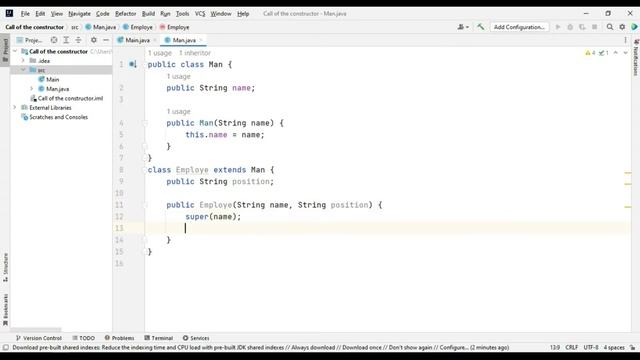The height and width of the screenshot is (360, 640).
Task: Open the Window menu
Action: pos(221,13)
